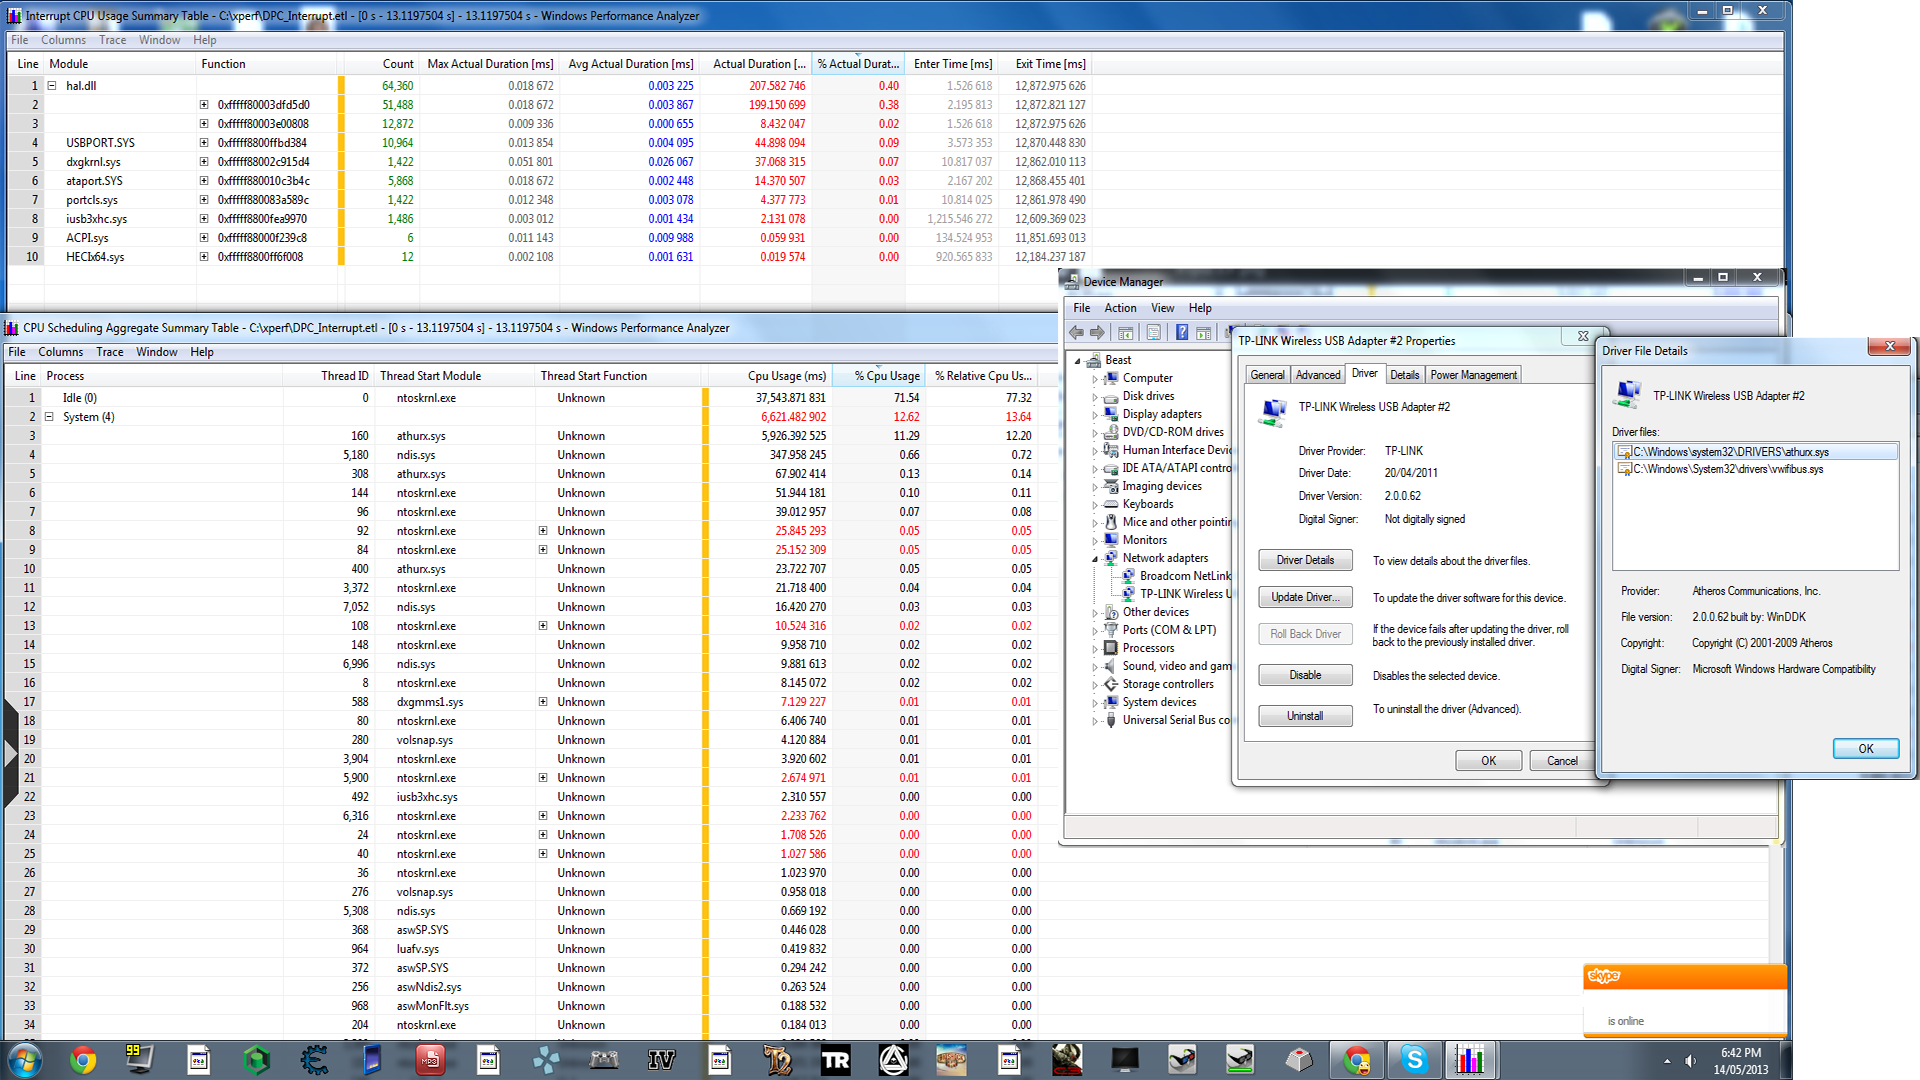Expand the USBPORT.SYS function row
The image size is (1920, 1080).
tap(204, 143)
